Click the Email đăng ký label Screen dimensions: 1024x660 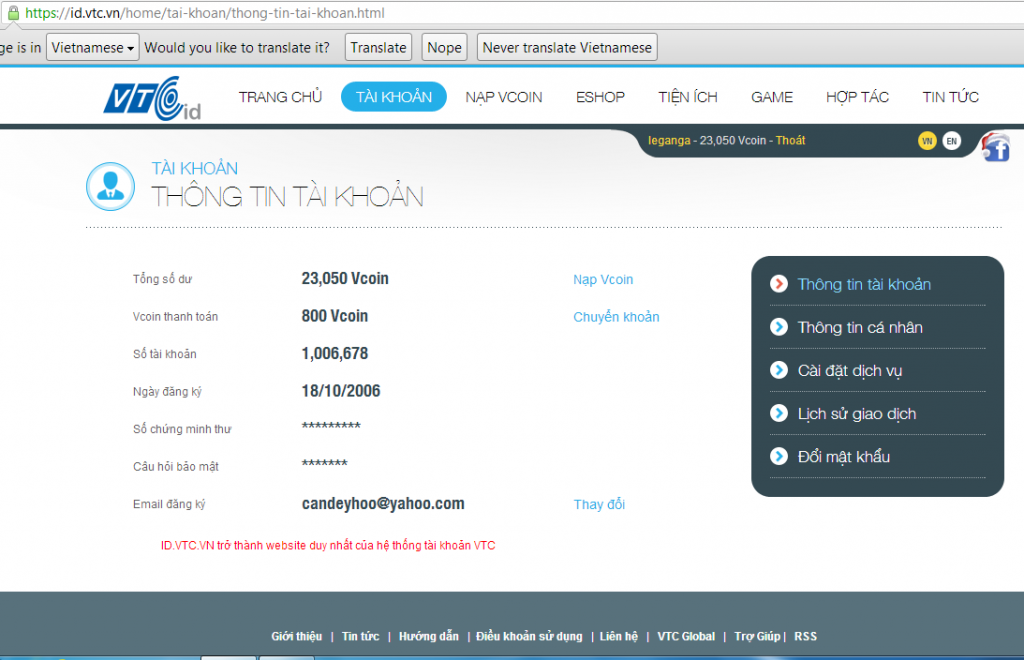click(x=169, y=504)
